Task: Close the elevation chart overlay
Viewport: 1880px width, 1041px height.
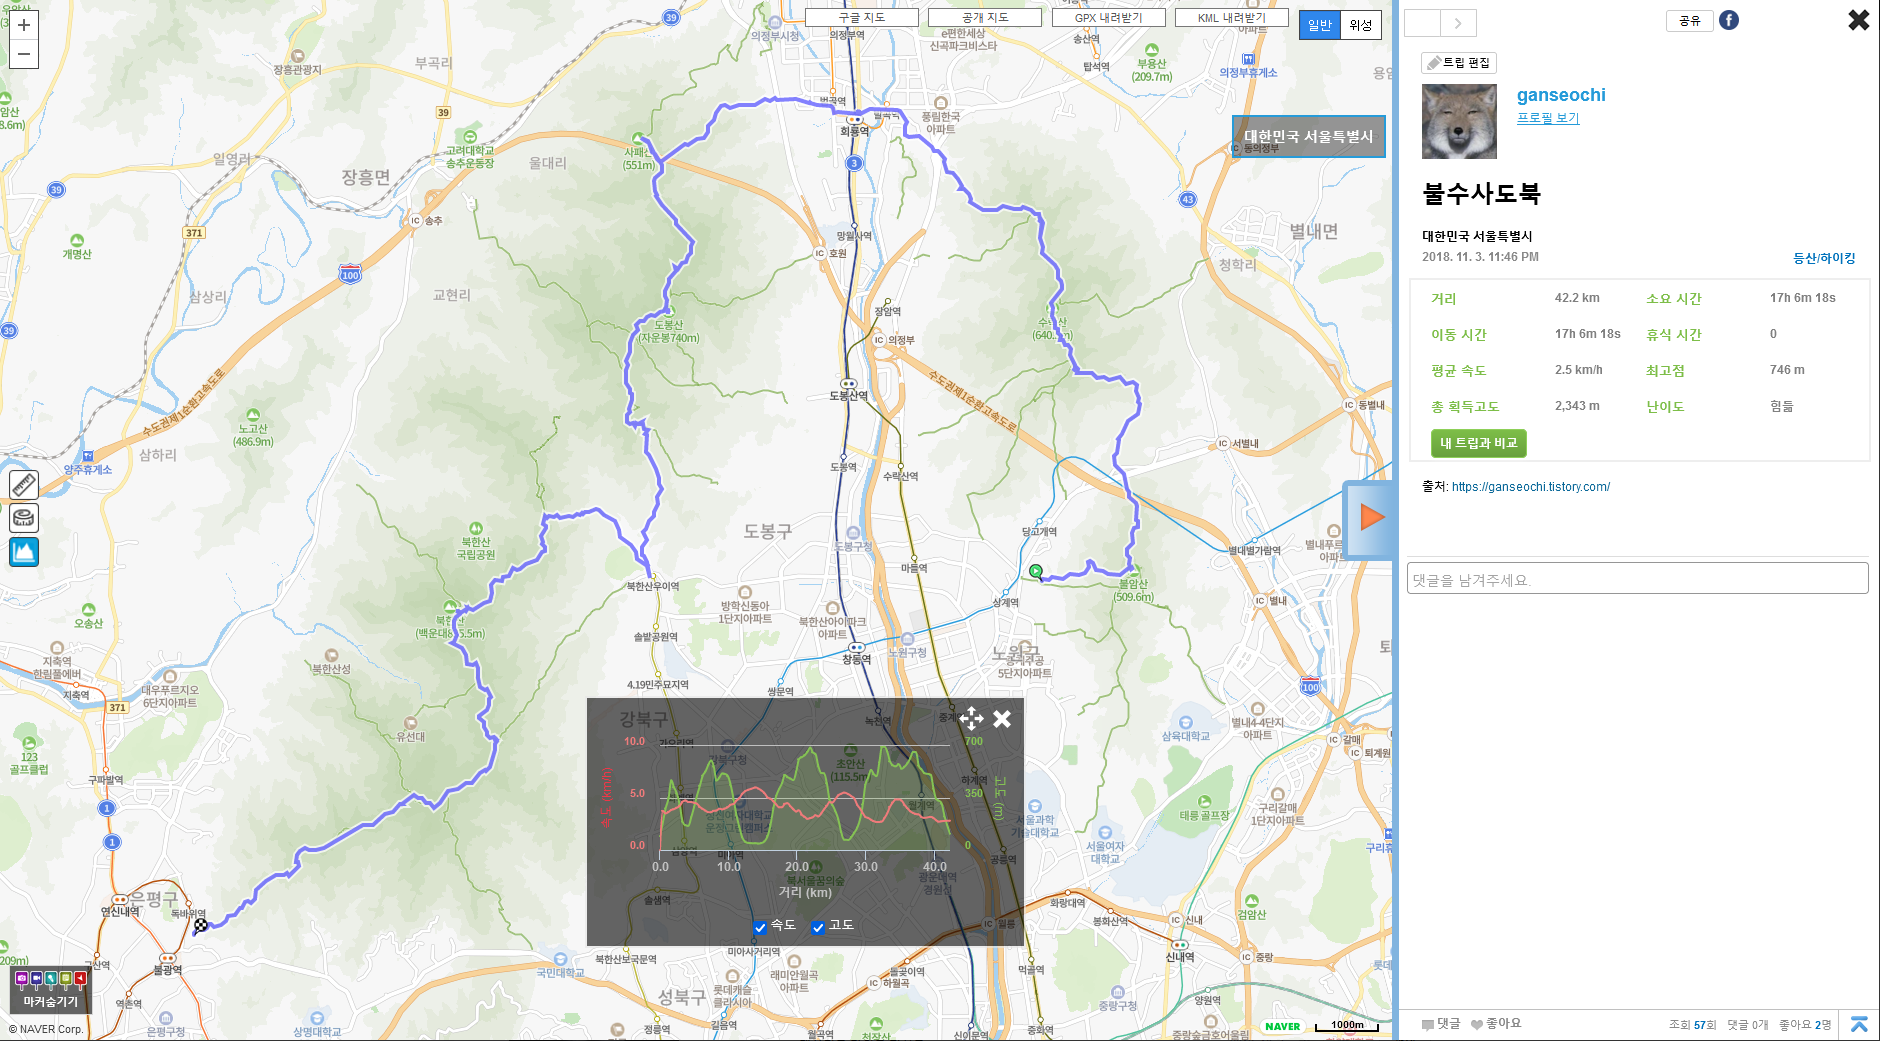Action: coord(1002,718)
